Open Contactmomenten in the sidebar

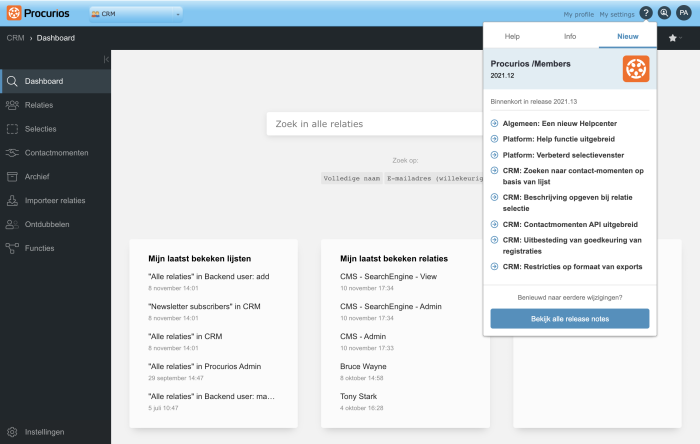pyautogui.click(x=55, y=153)
